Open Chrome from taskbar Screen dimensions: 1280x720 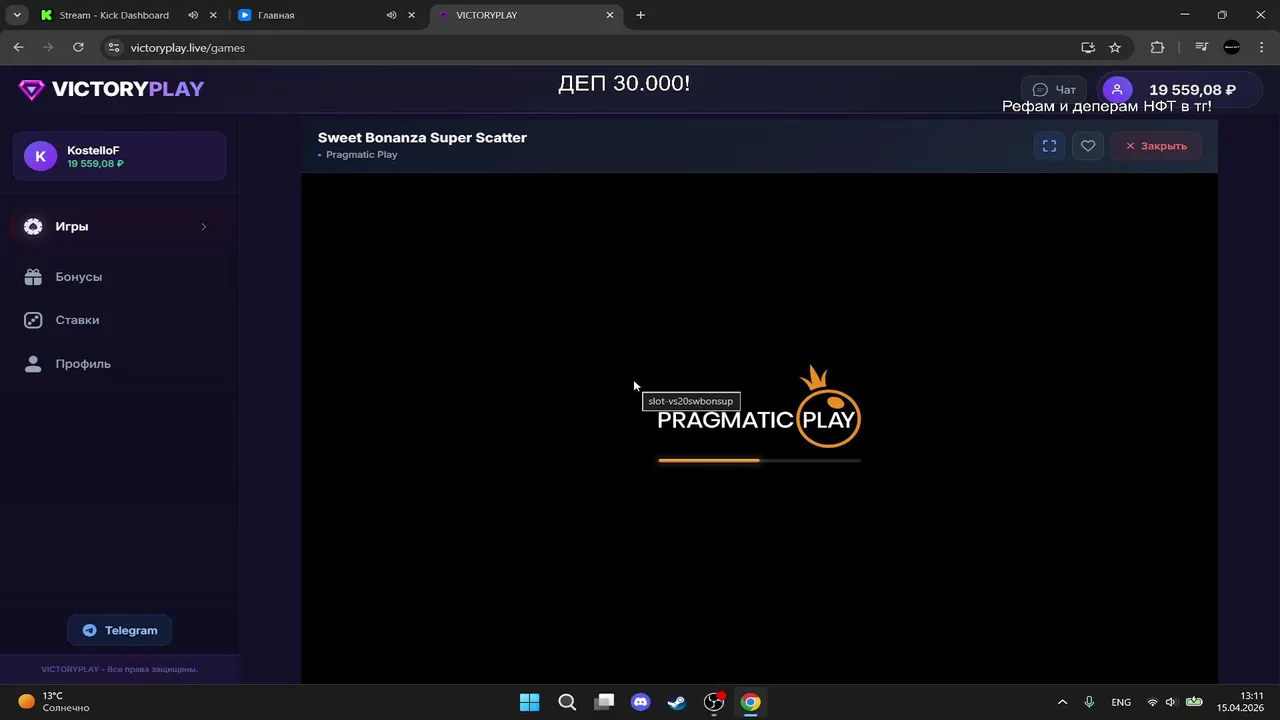(750, 702)
